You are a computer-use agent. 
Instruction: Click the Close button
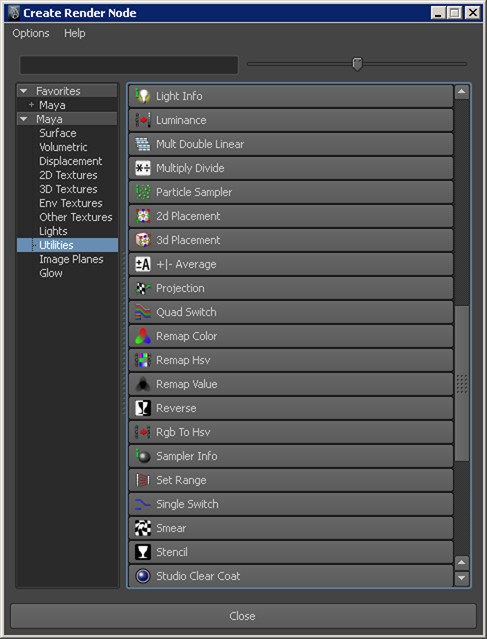pos(243,616)
